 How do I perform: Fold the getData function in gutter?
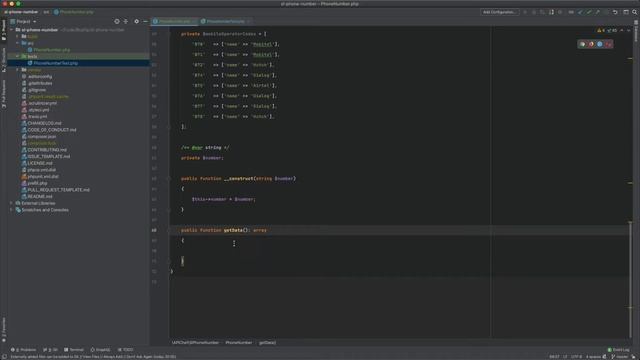click(x=169, y=230)
